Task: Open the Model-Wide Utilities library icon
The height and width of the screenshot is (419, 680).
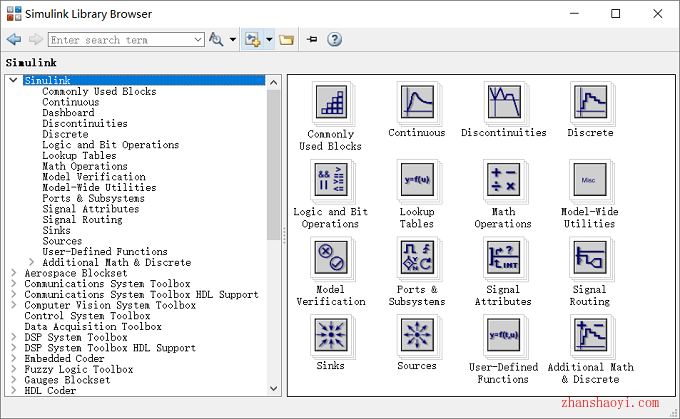Action: point(591,180)
